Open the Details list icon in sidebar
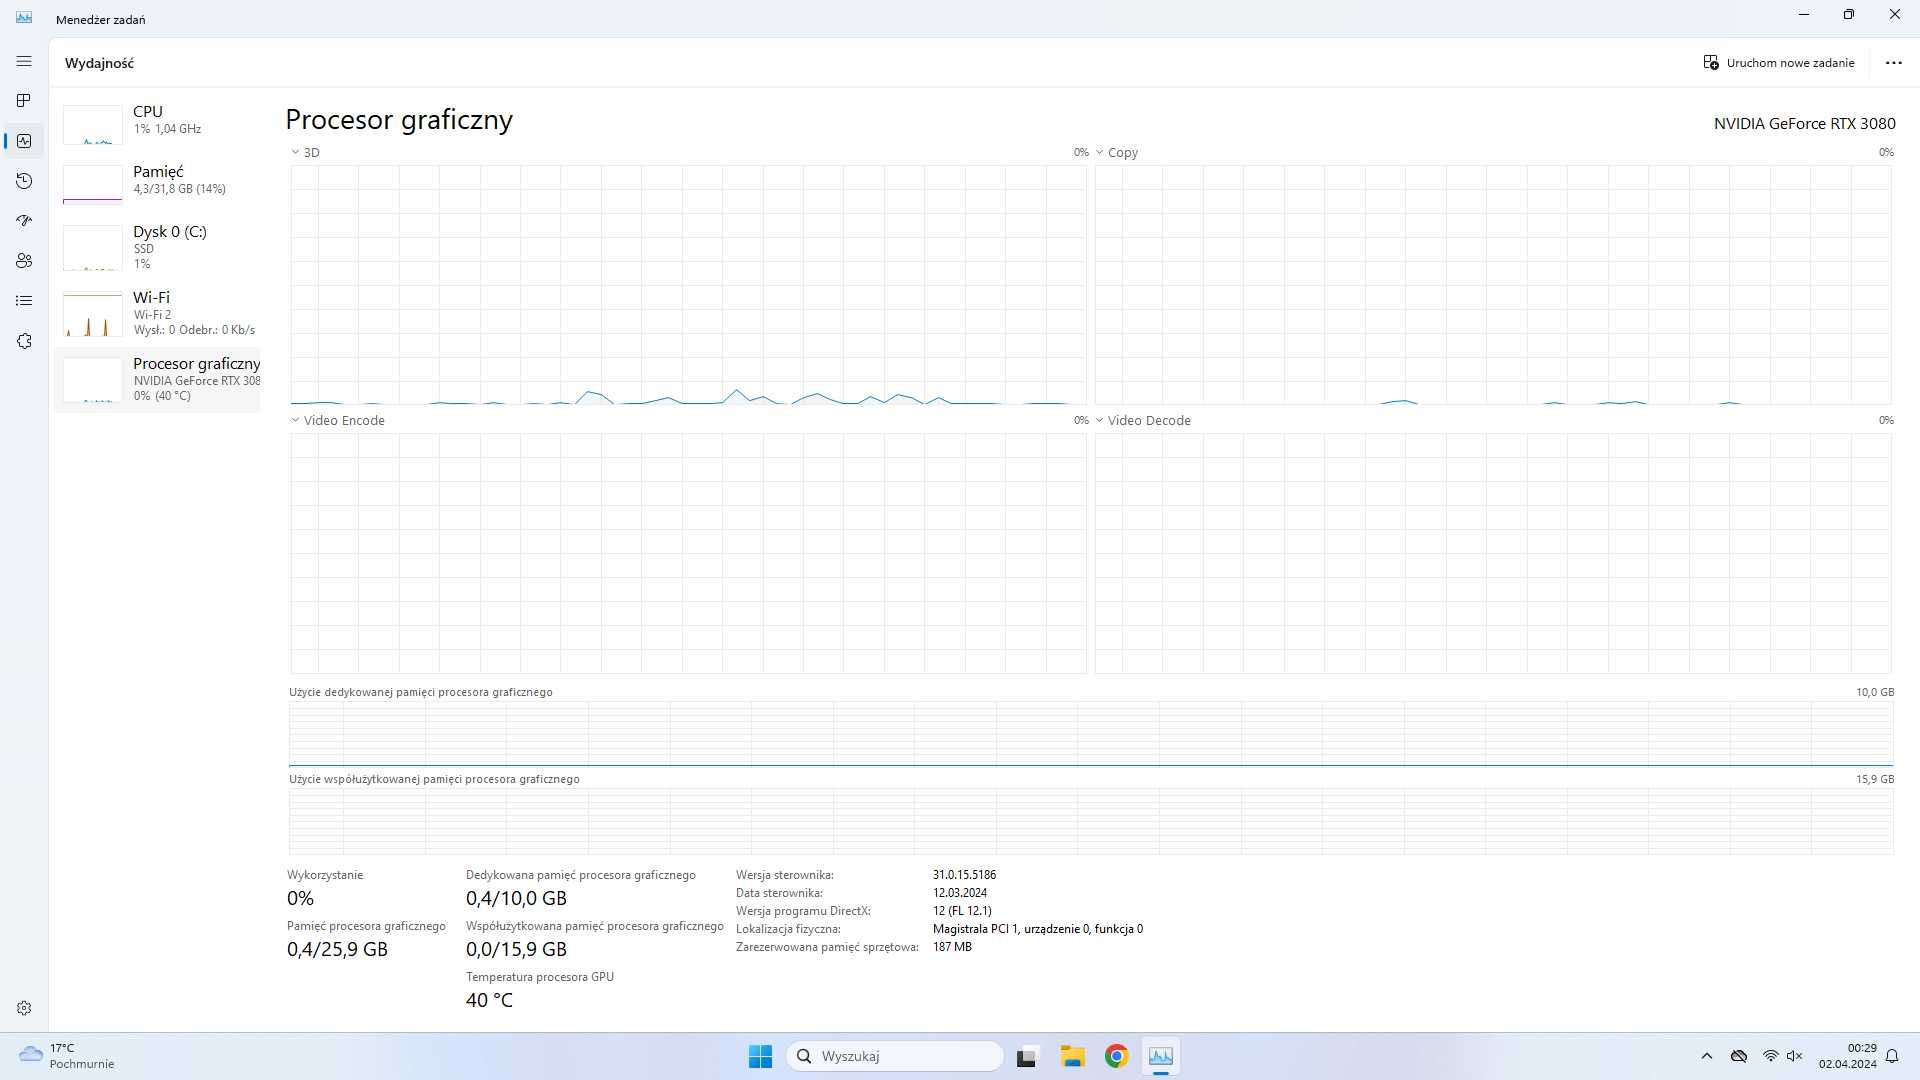1920x1080 pixels. (24, 301)
